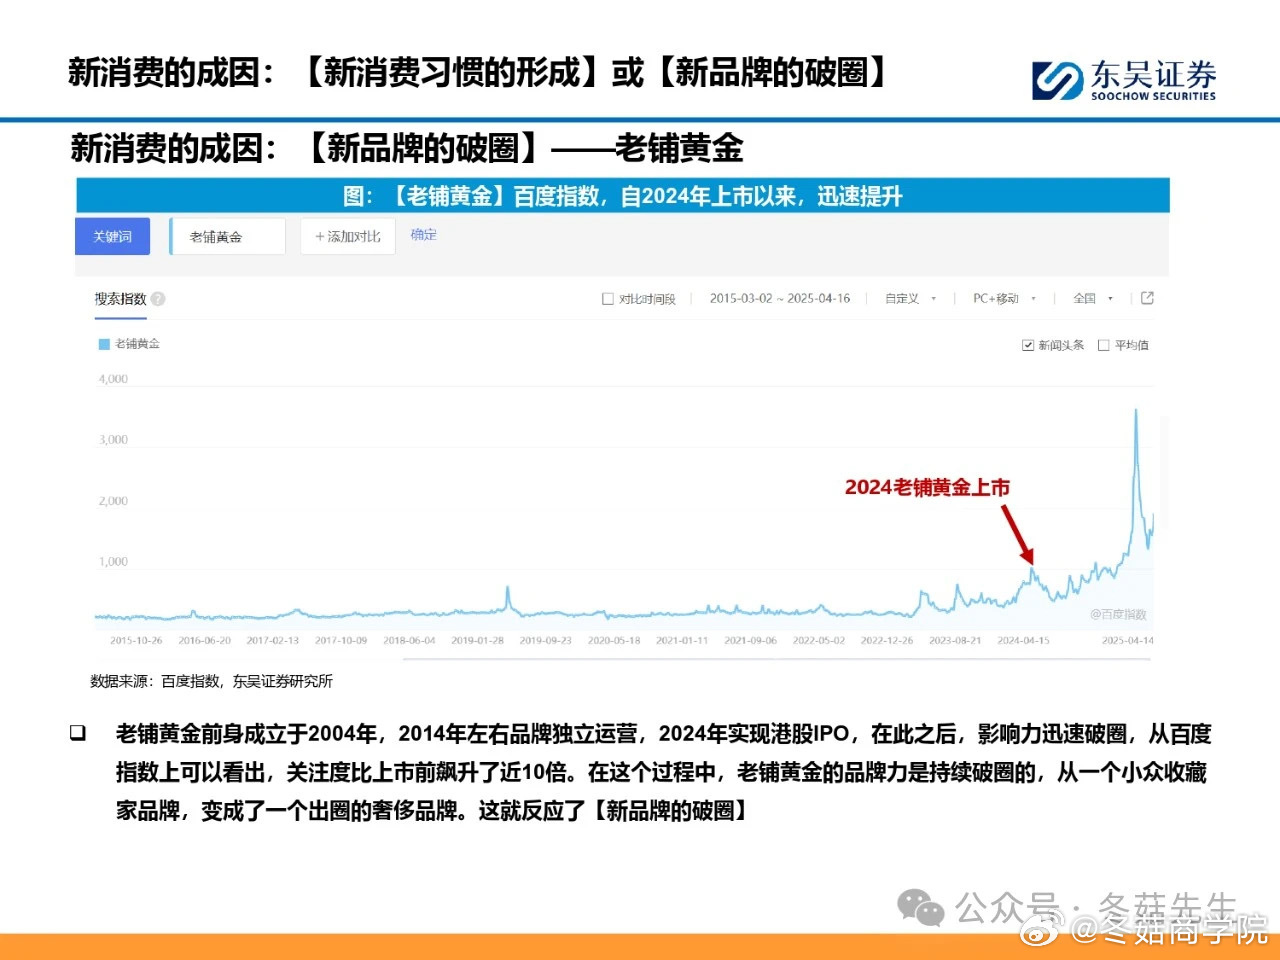Open the 自定义 dropdown
Image resolution: width=1280 pixels, height=960 pixels.
(911, 298)
